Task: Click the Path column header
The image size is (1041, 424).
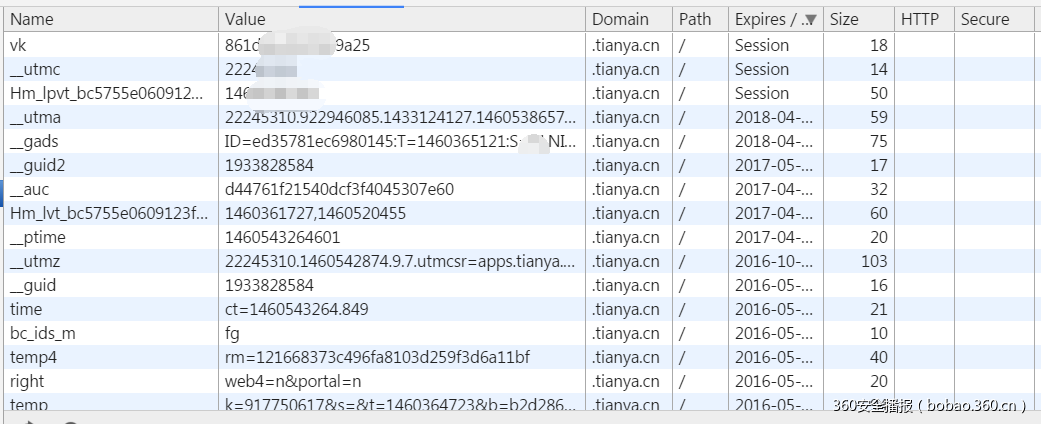Action: (695, 19)
